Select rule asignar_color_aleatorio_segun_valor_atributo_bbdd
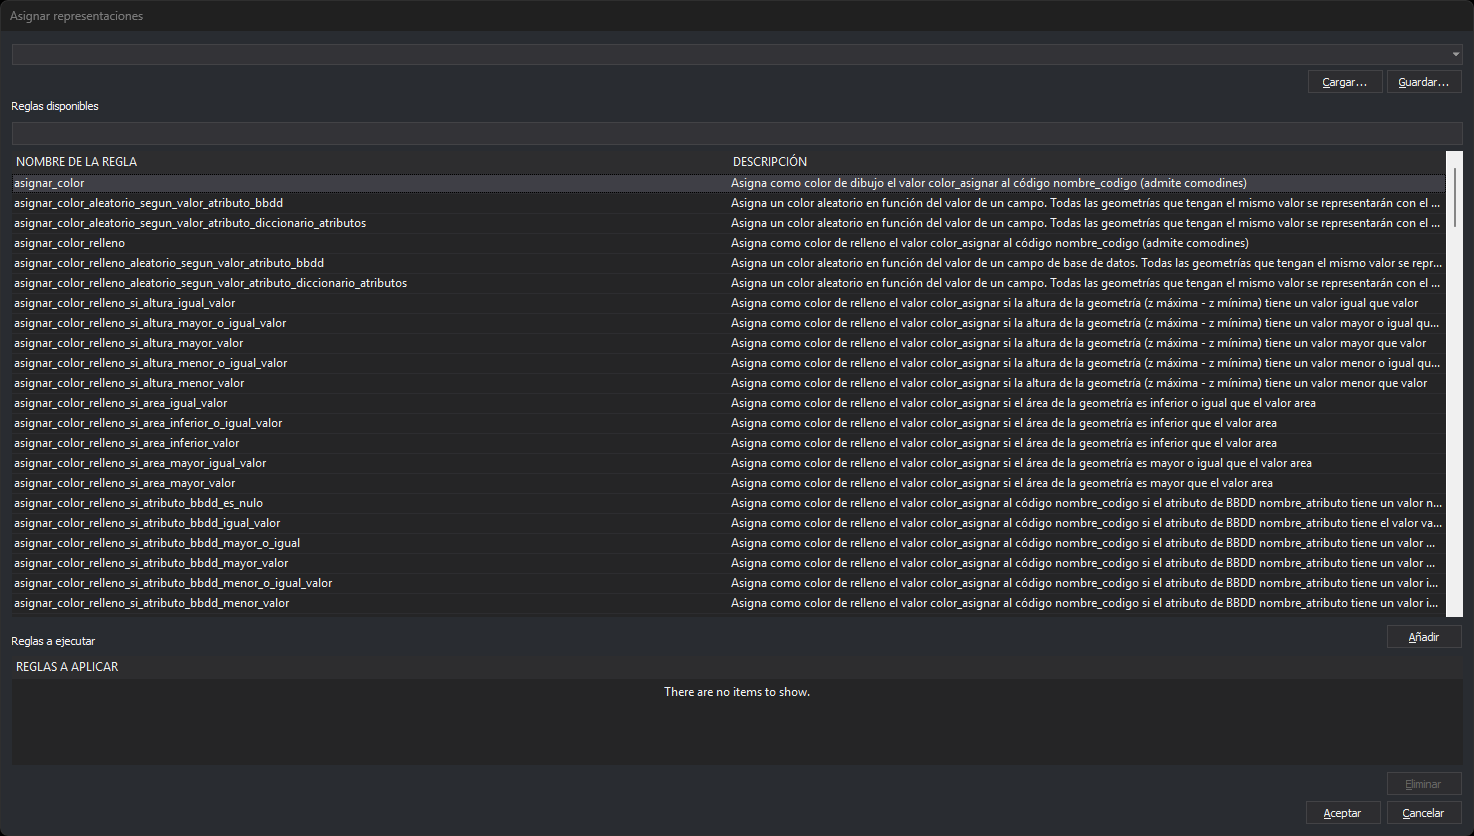 click(729, 203)
